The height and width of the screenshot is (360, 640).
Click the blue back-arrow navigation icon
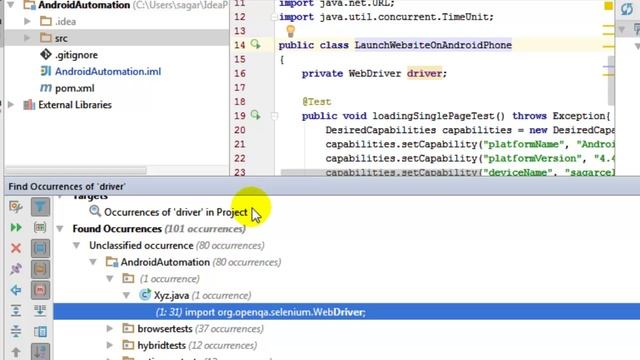tap(16, 290)
